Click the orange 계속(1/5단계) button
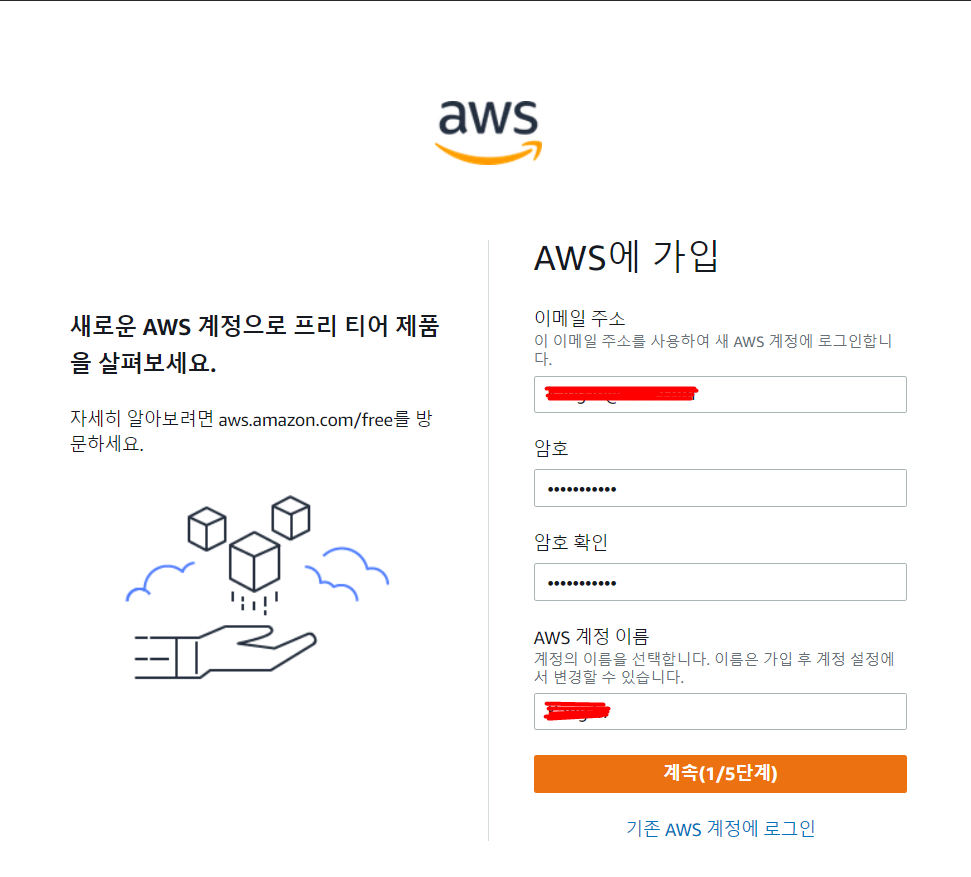The height and width of the screenshot is (877, 971). [720, 774]
